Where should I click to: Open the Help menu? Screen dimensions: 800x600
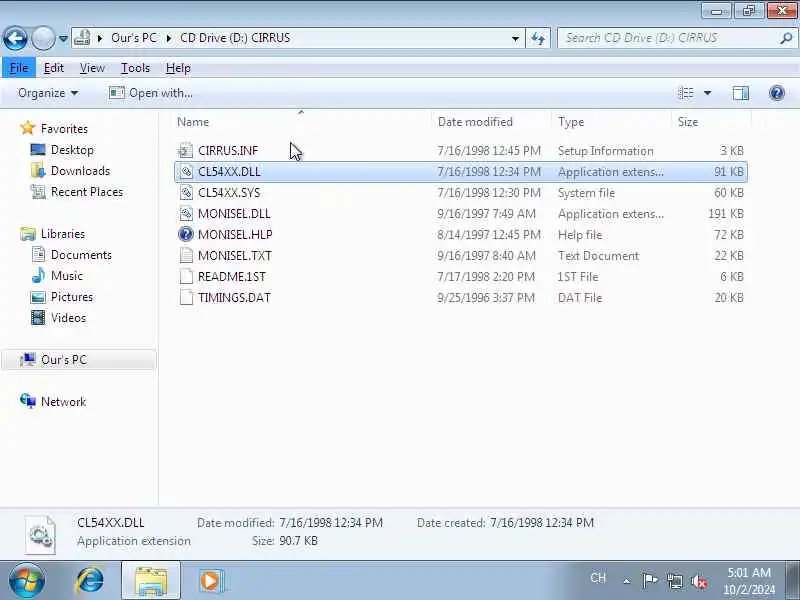[x=178, y=68]
